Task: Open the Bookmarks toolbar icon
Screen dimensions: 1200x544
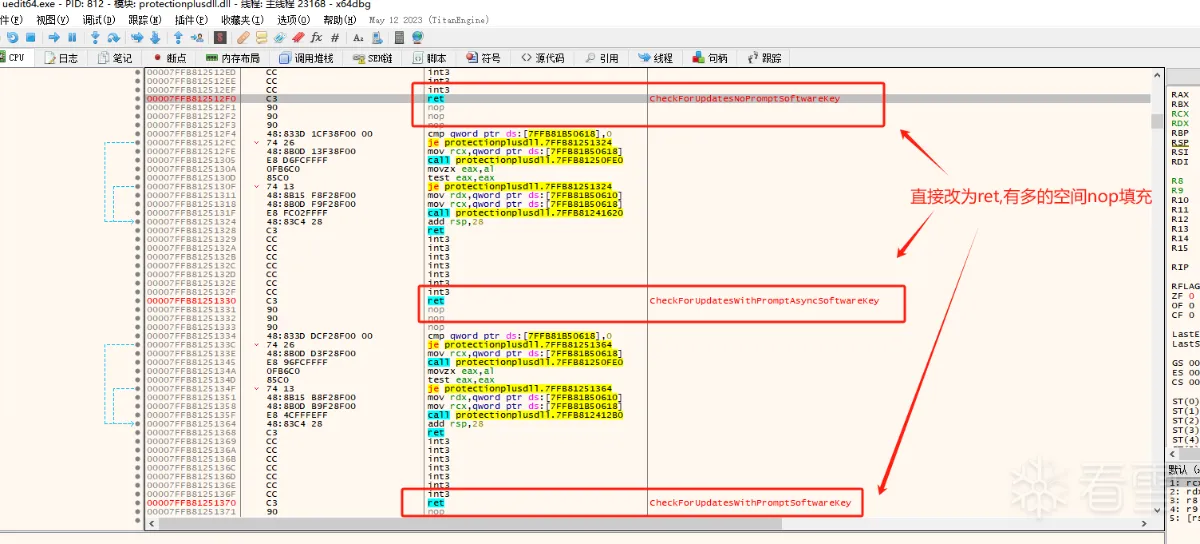Action: pos(298,38)
